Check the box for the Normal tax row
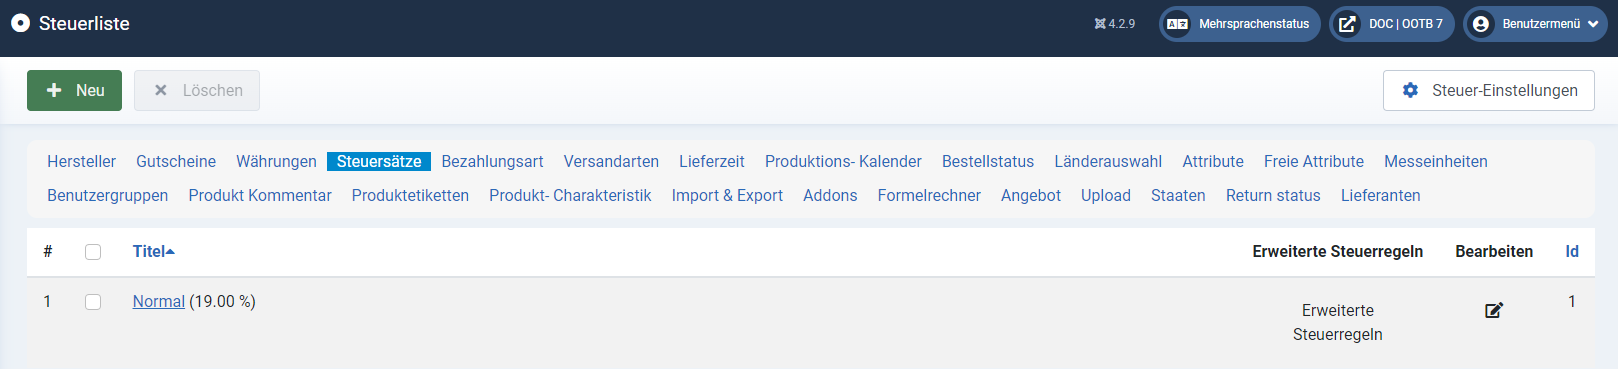The image size is (1618, 369). [x=93, y=302]
